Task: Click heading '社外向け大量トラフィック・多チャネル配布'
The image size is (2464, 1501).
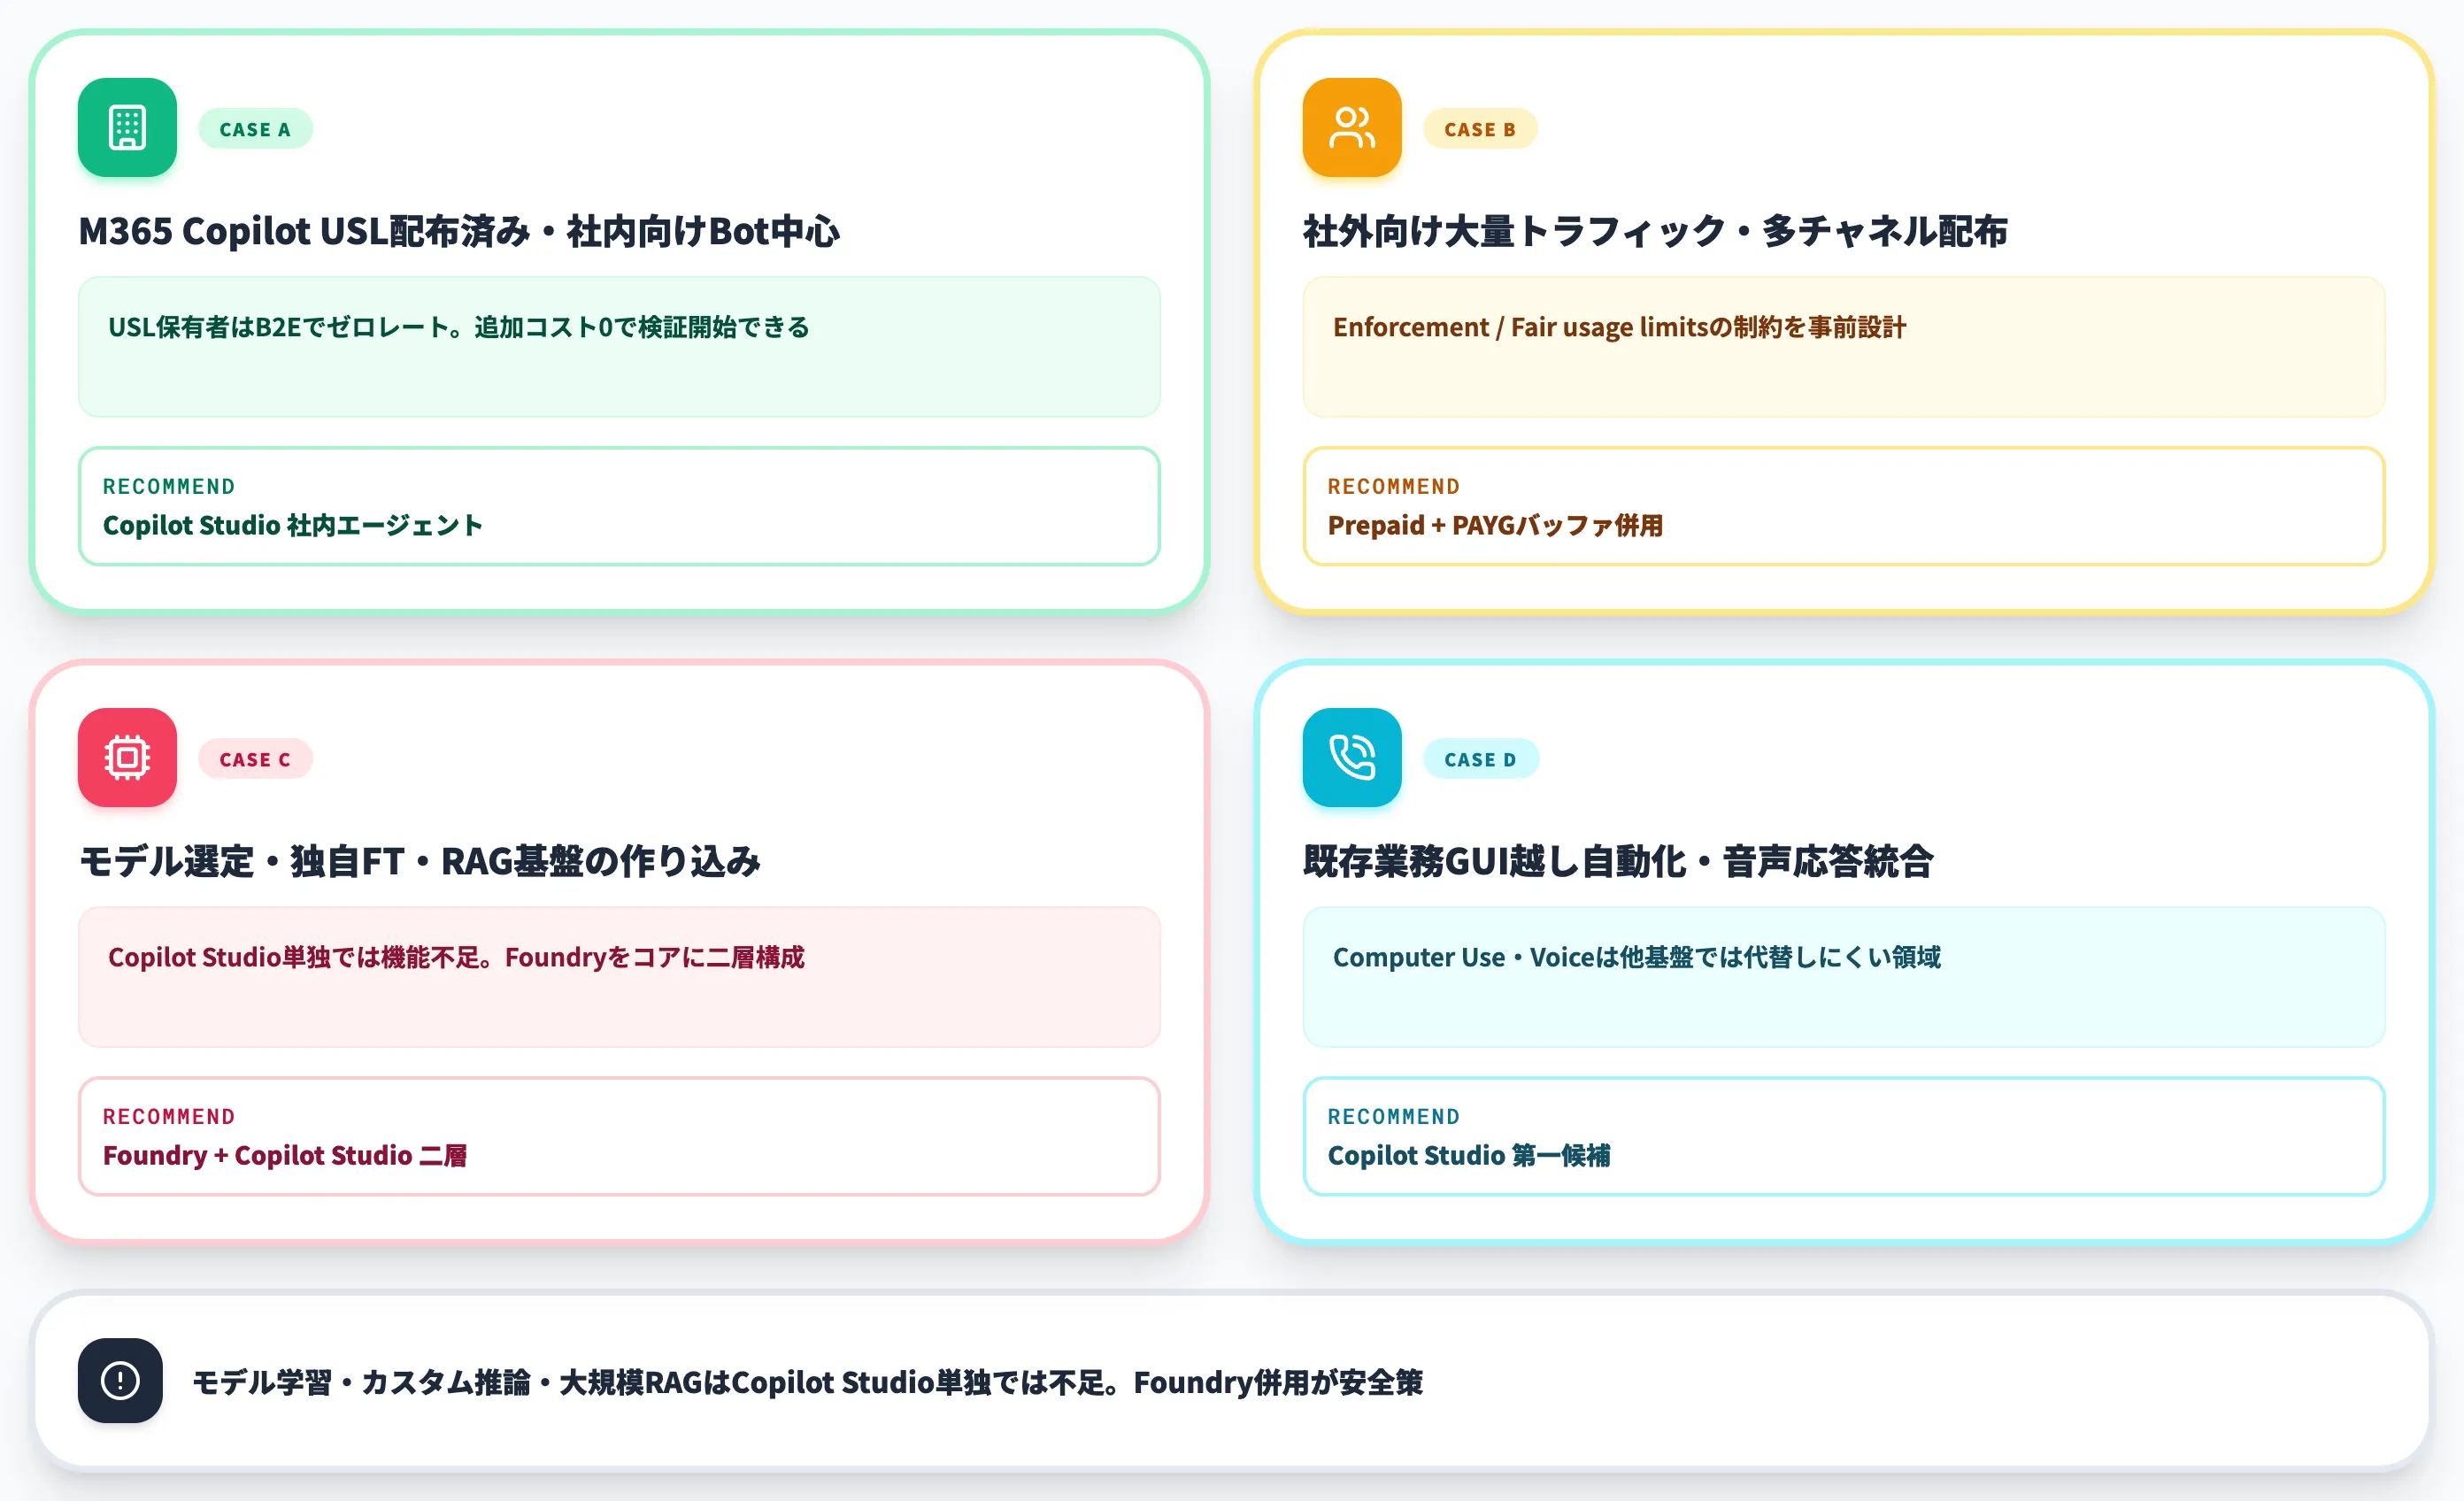Action: [x=1655, y=231]
